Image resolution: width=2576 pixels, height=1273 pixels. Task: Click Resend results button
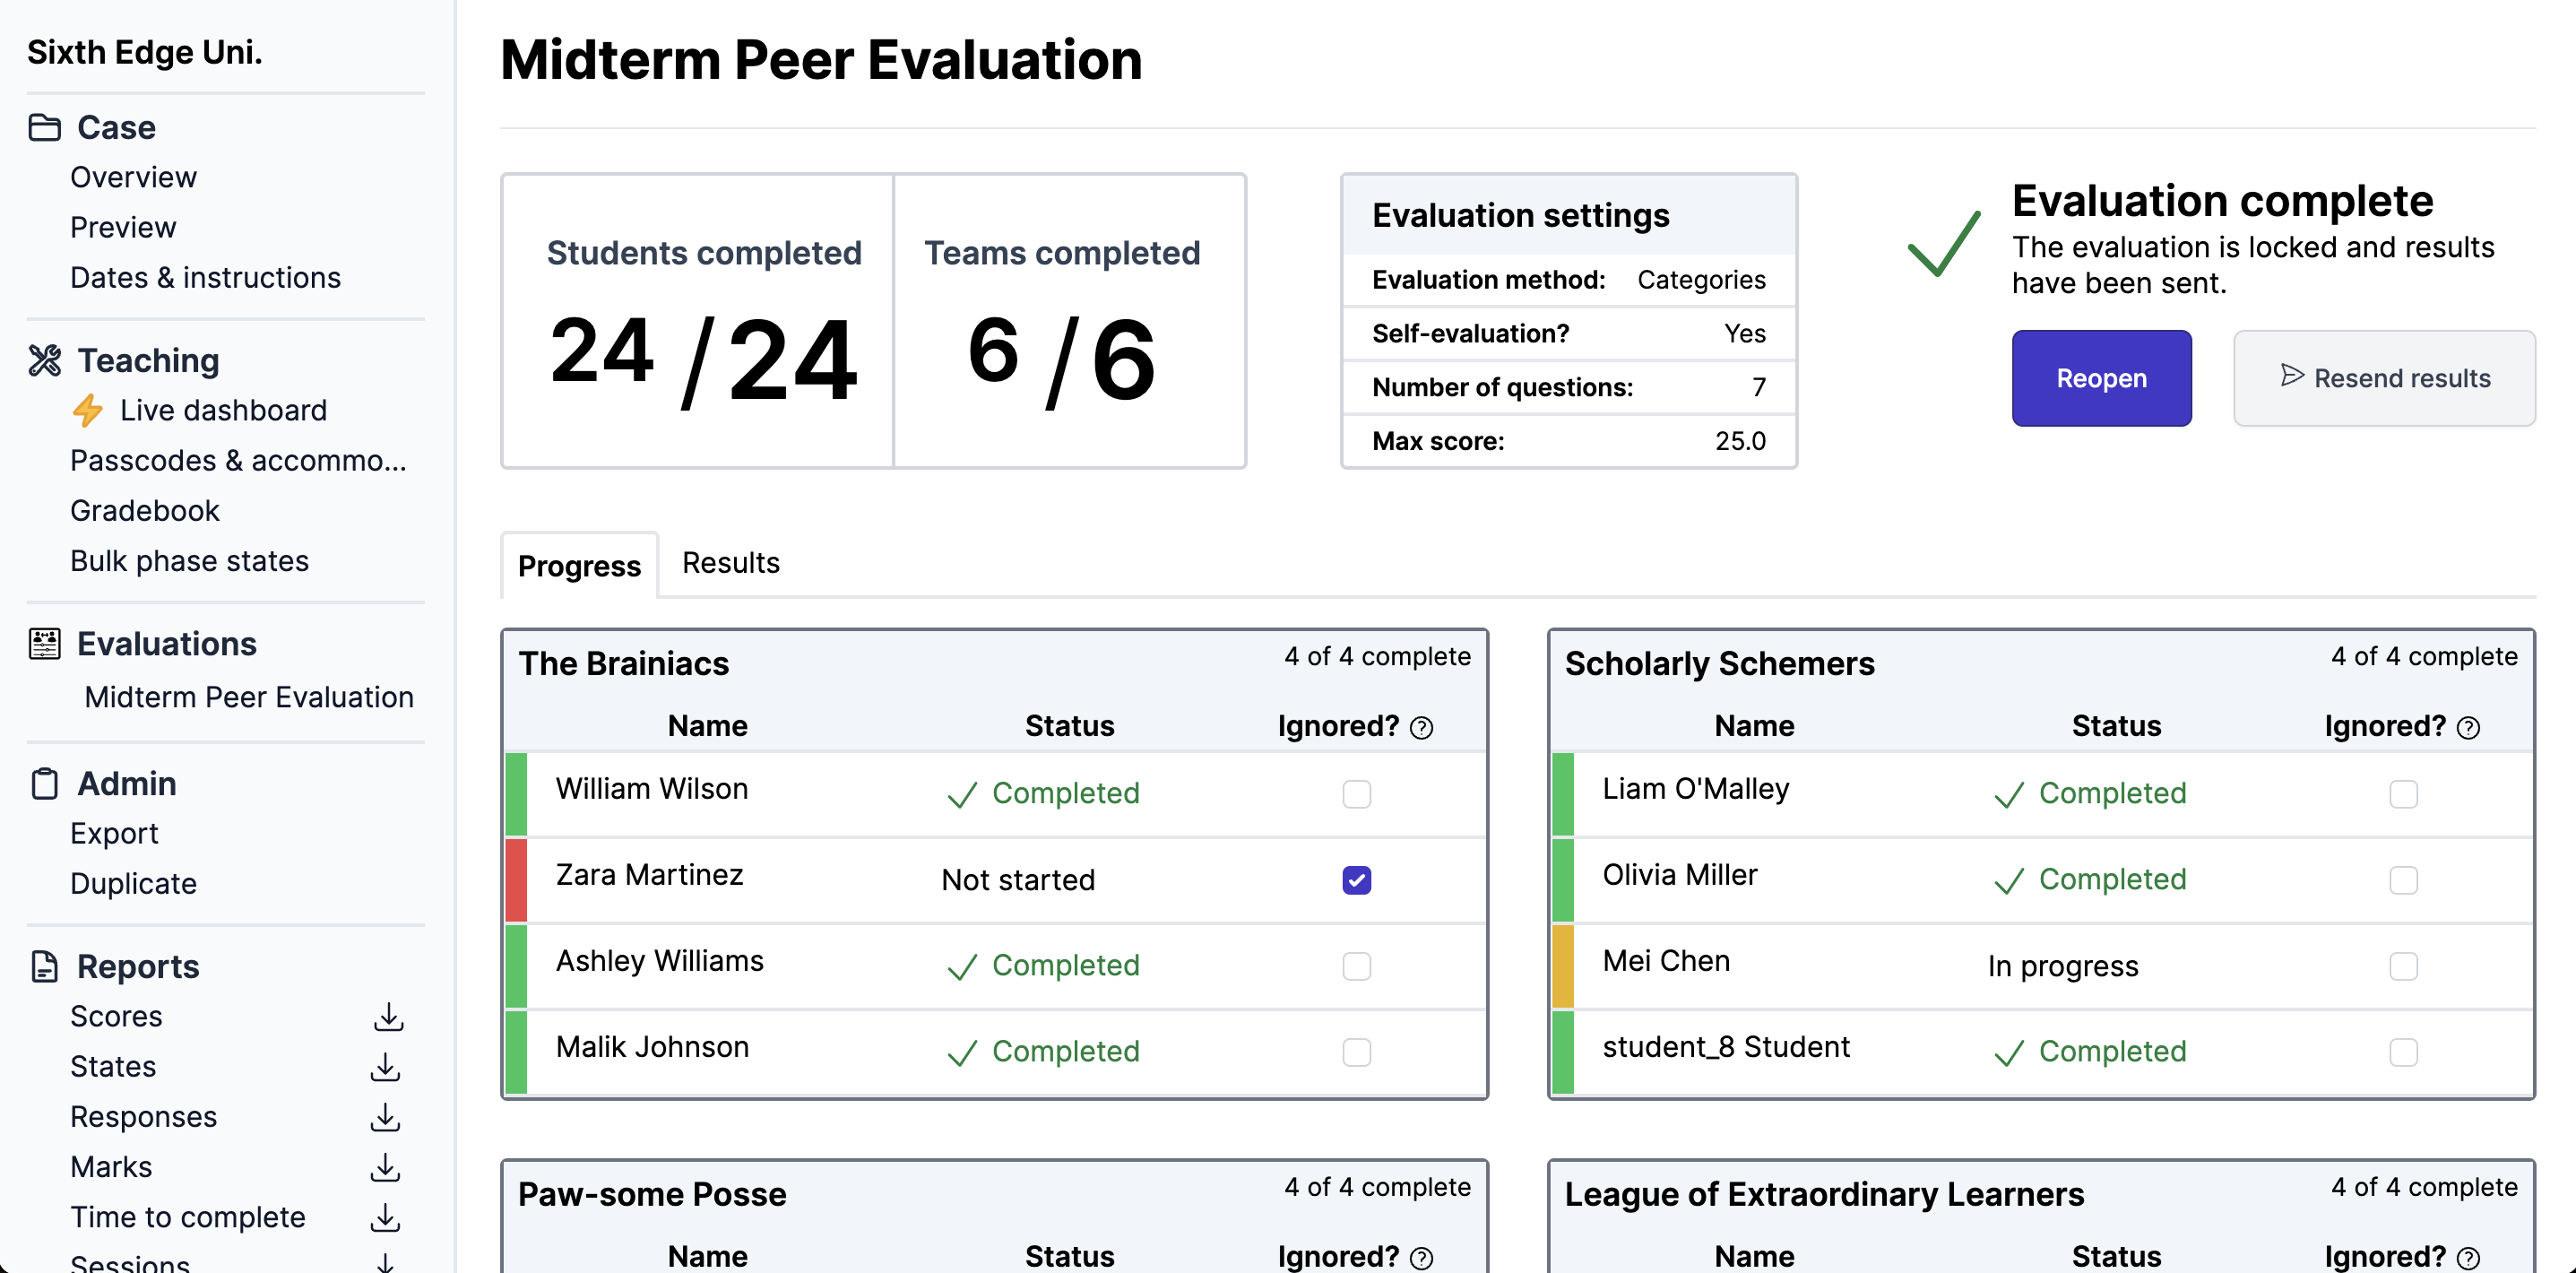pyautogui.click(x=2384, y=378)
